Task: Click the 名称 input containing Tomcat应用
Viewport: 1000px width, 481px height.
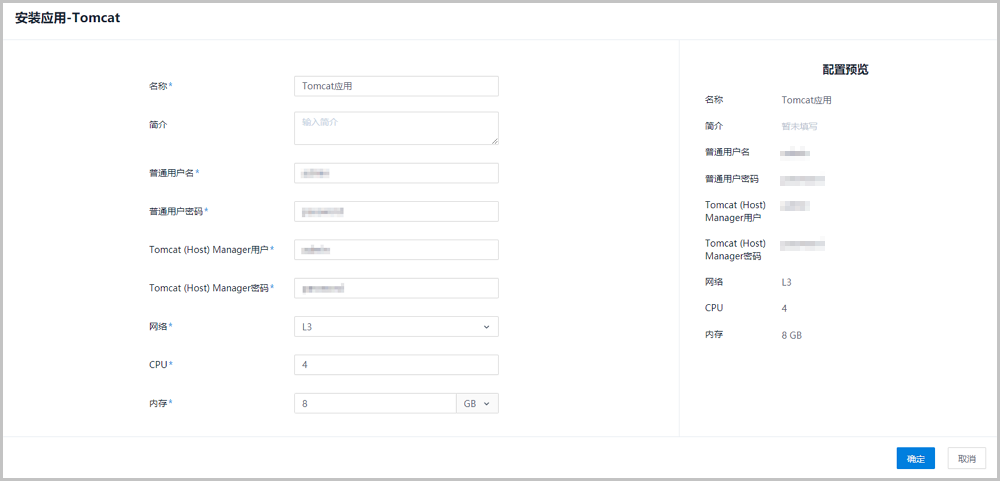Action: [396, 86]
